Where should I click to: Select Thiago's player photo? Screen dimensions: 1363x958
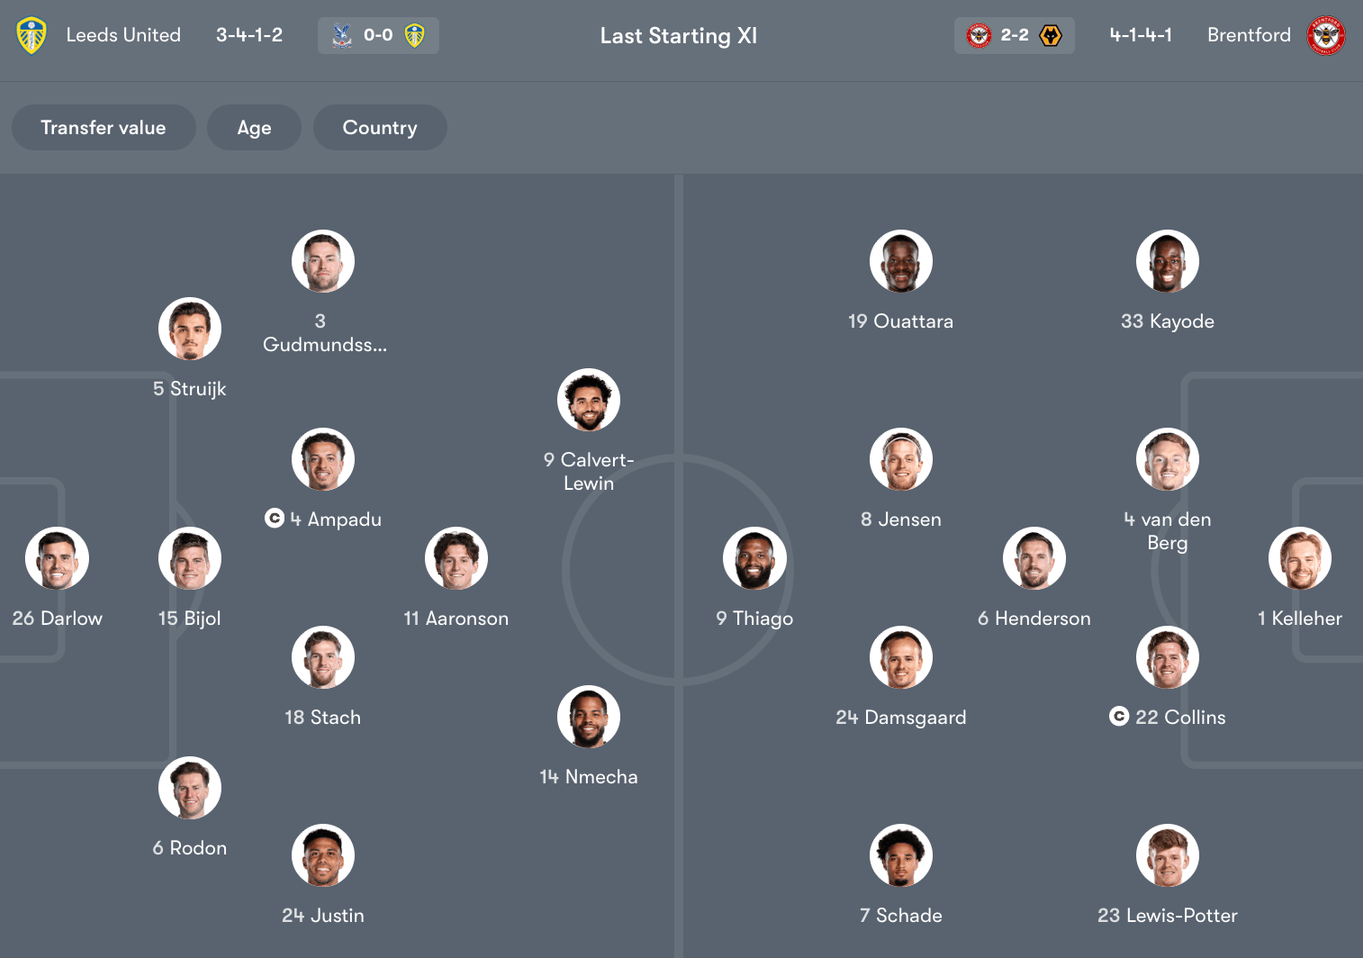coord(755,558)
